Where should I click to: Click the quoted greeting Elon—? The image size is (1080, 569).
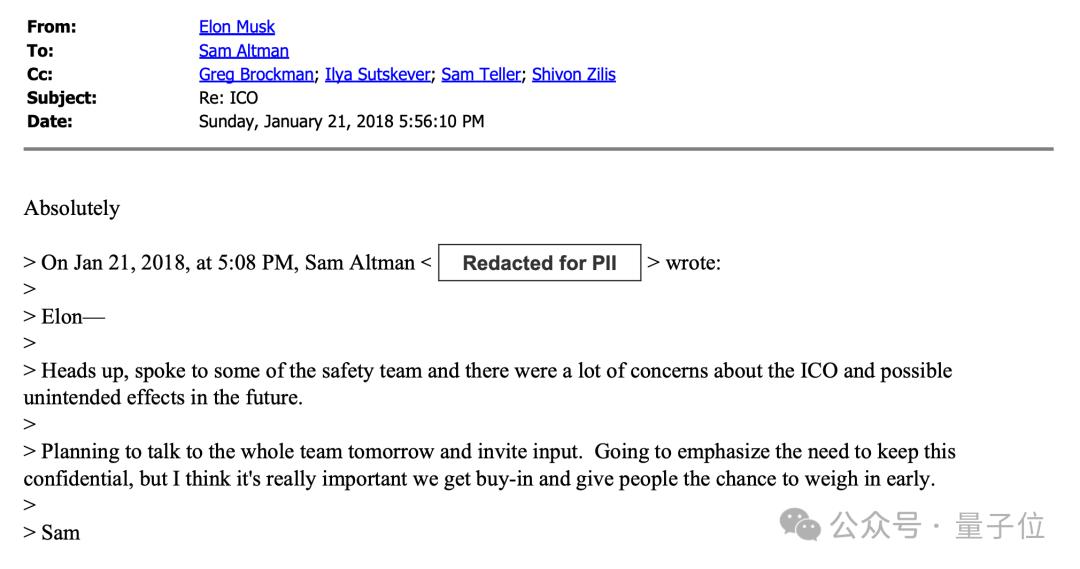tap(73, 317)
